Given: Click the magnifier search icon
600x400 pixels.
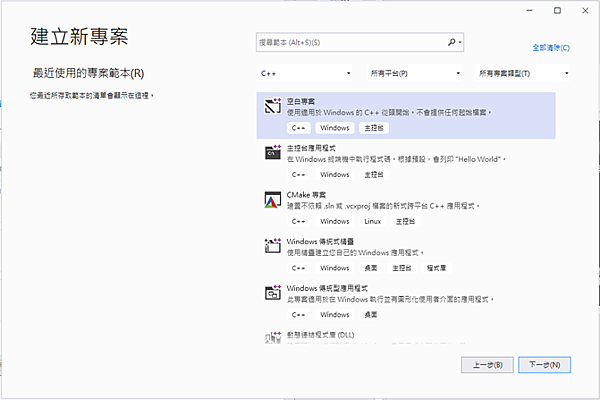Looking at the screenshot, I should [452, 43].
